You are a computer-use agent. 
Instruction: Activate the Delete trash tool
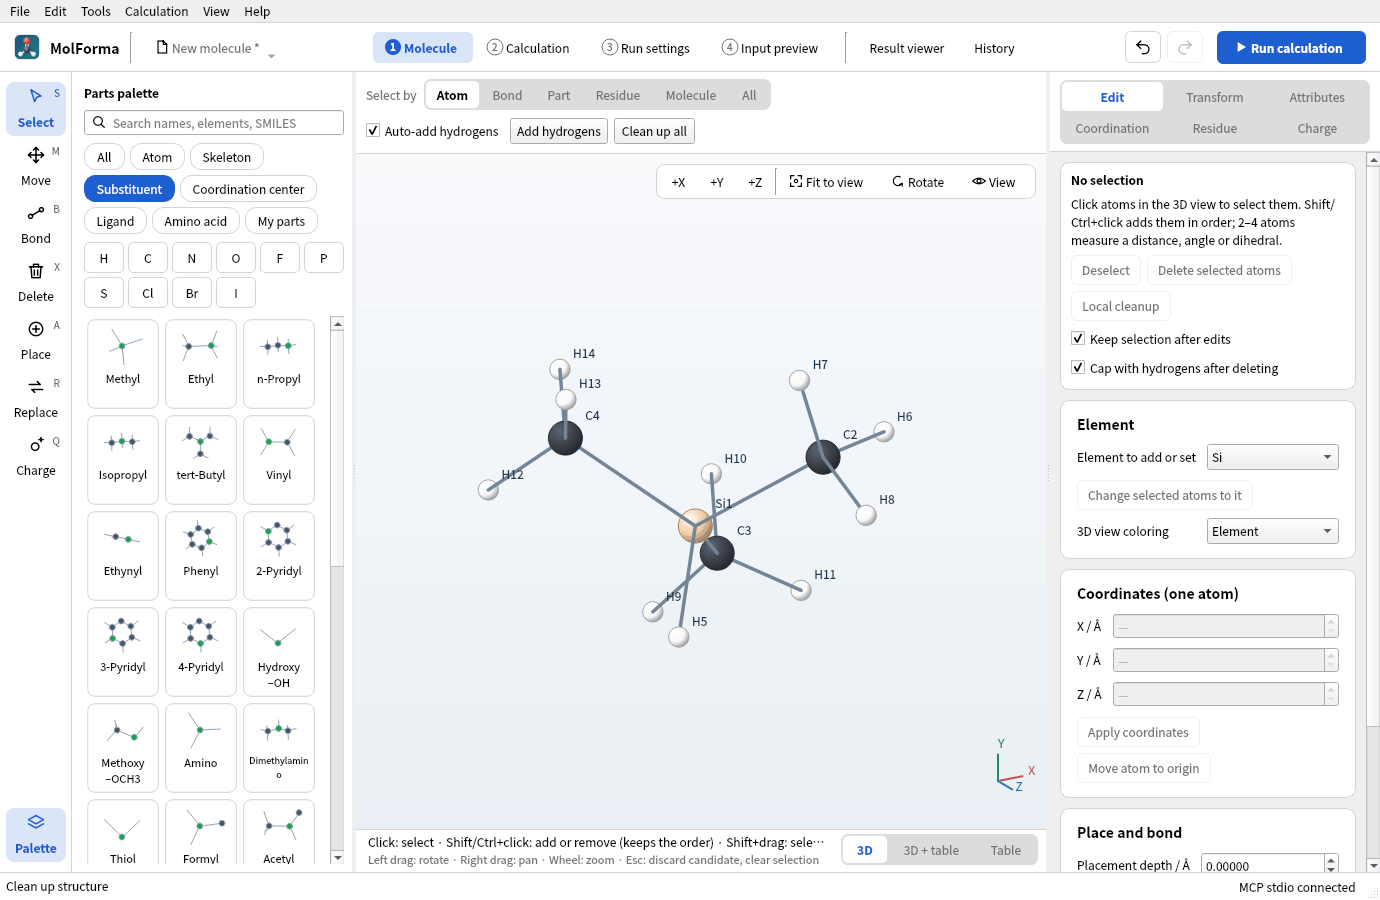pyautogui.click(x=36, y=282)
